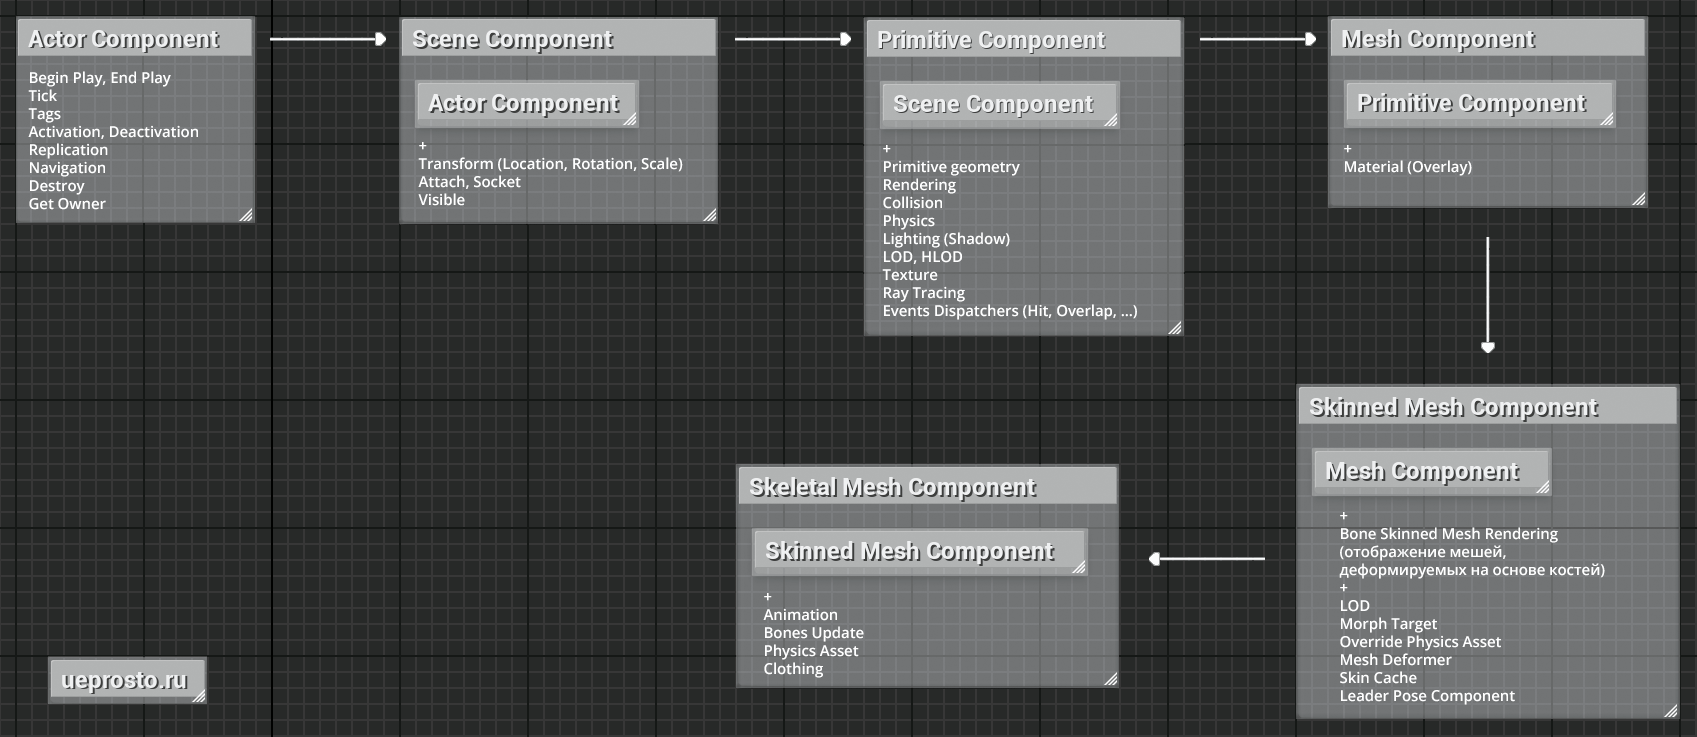Click the 'Attach, Socket' text line
1697x737 pixels.
tap(469, 181)
